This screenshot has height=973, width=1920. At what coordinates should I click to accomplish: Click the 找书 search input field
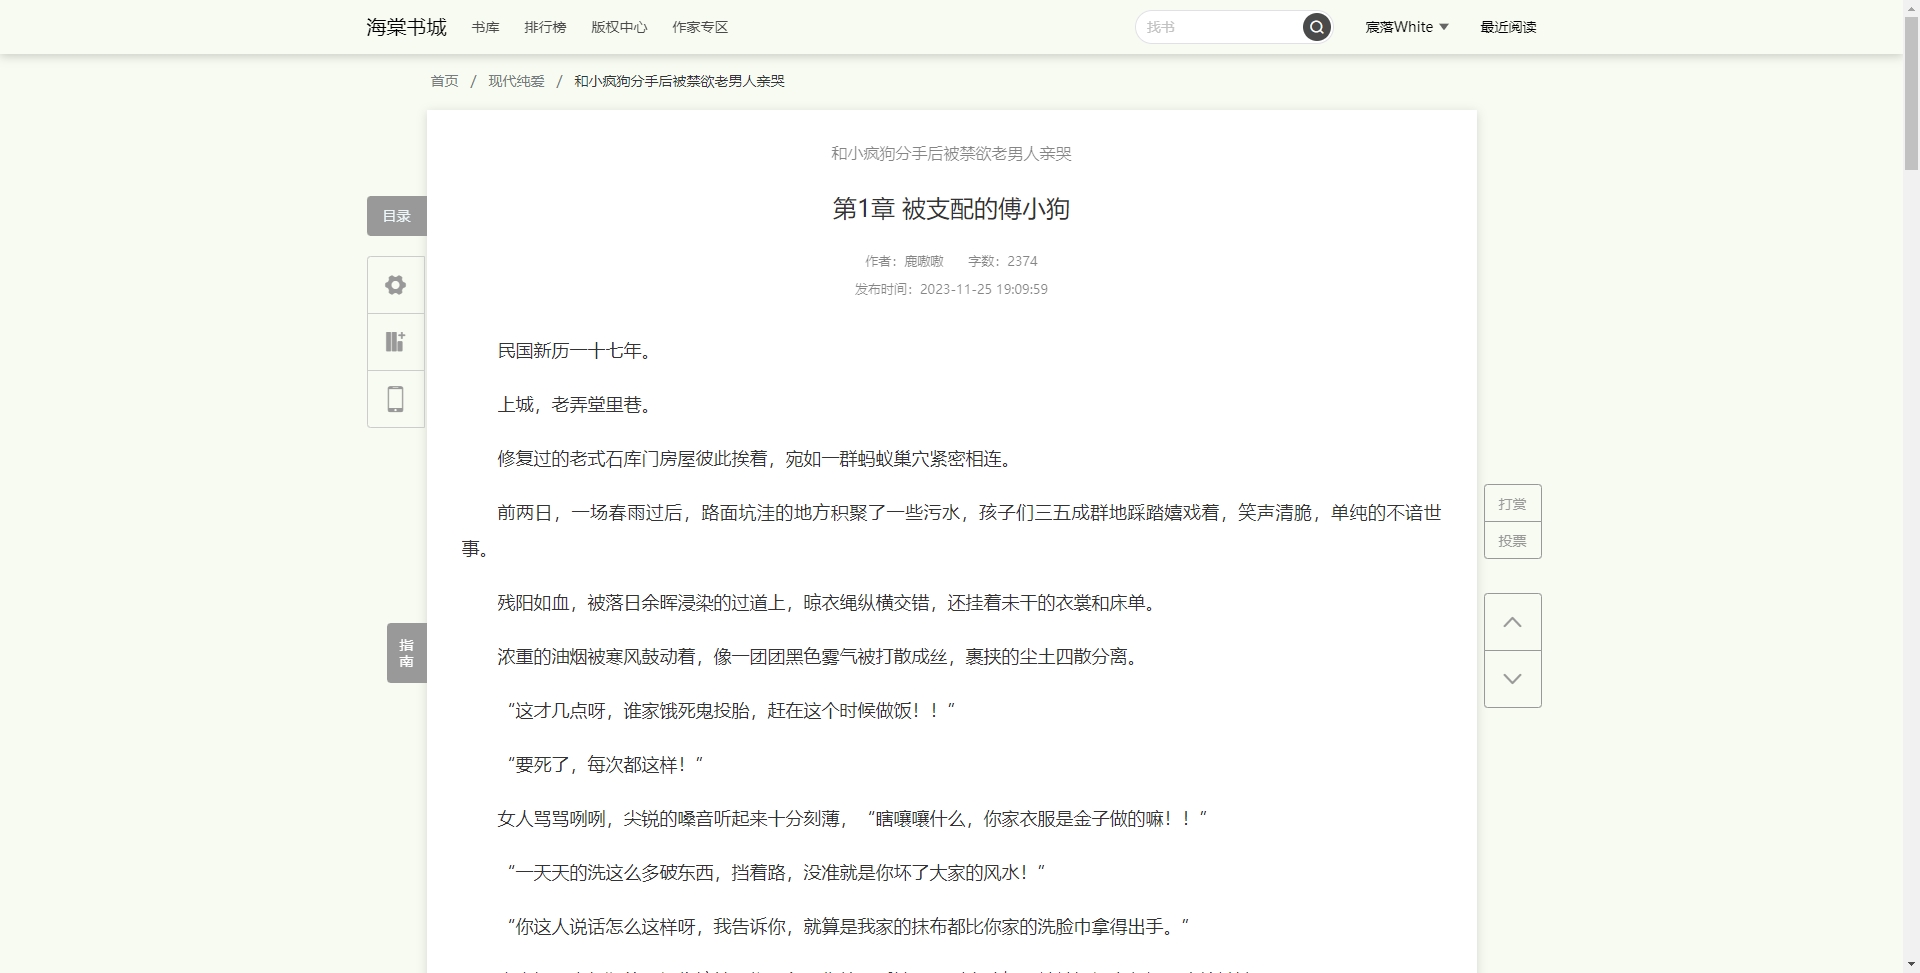pyautogui.click(x=1220, y=27)
